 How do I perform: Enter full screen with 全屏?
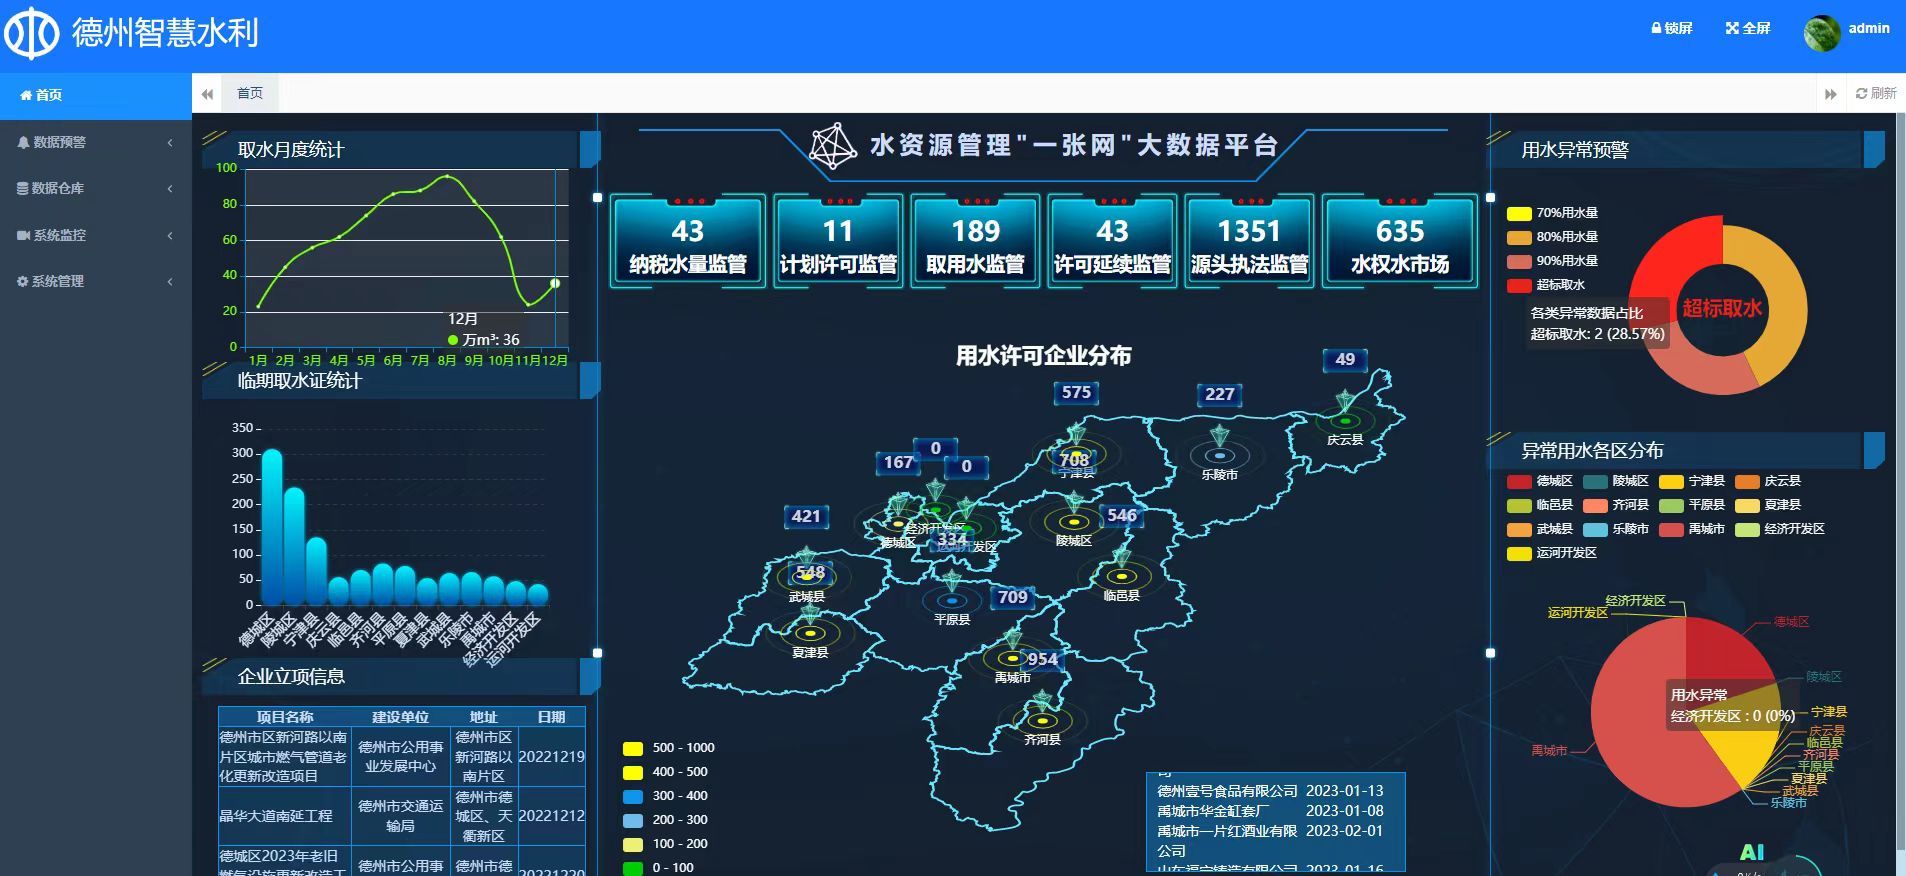tap(1747, 28)
